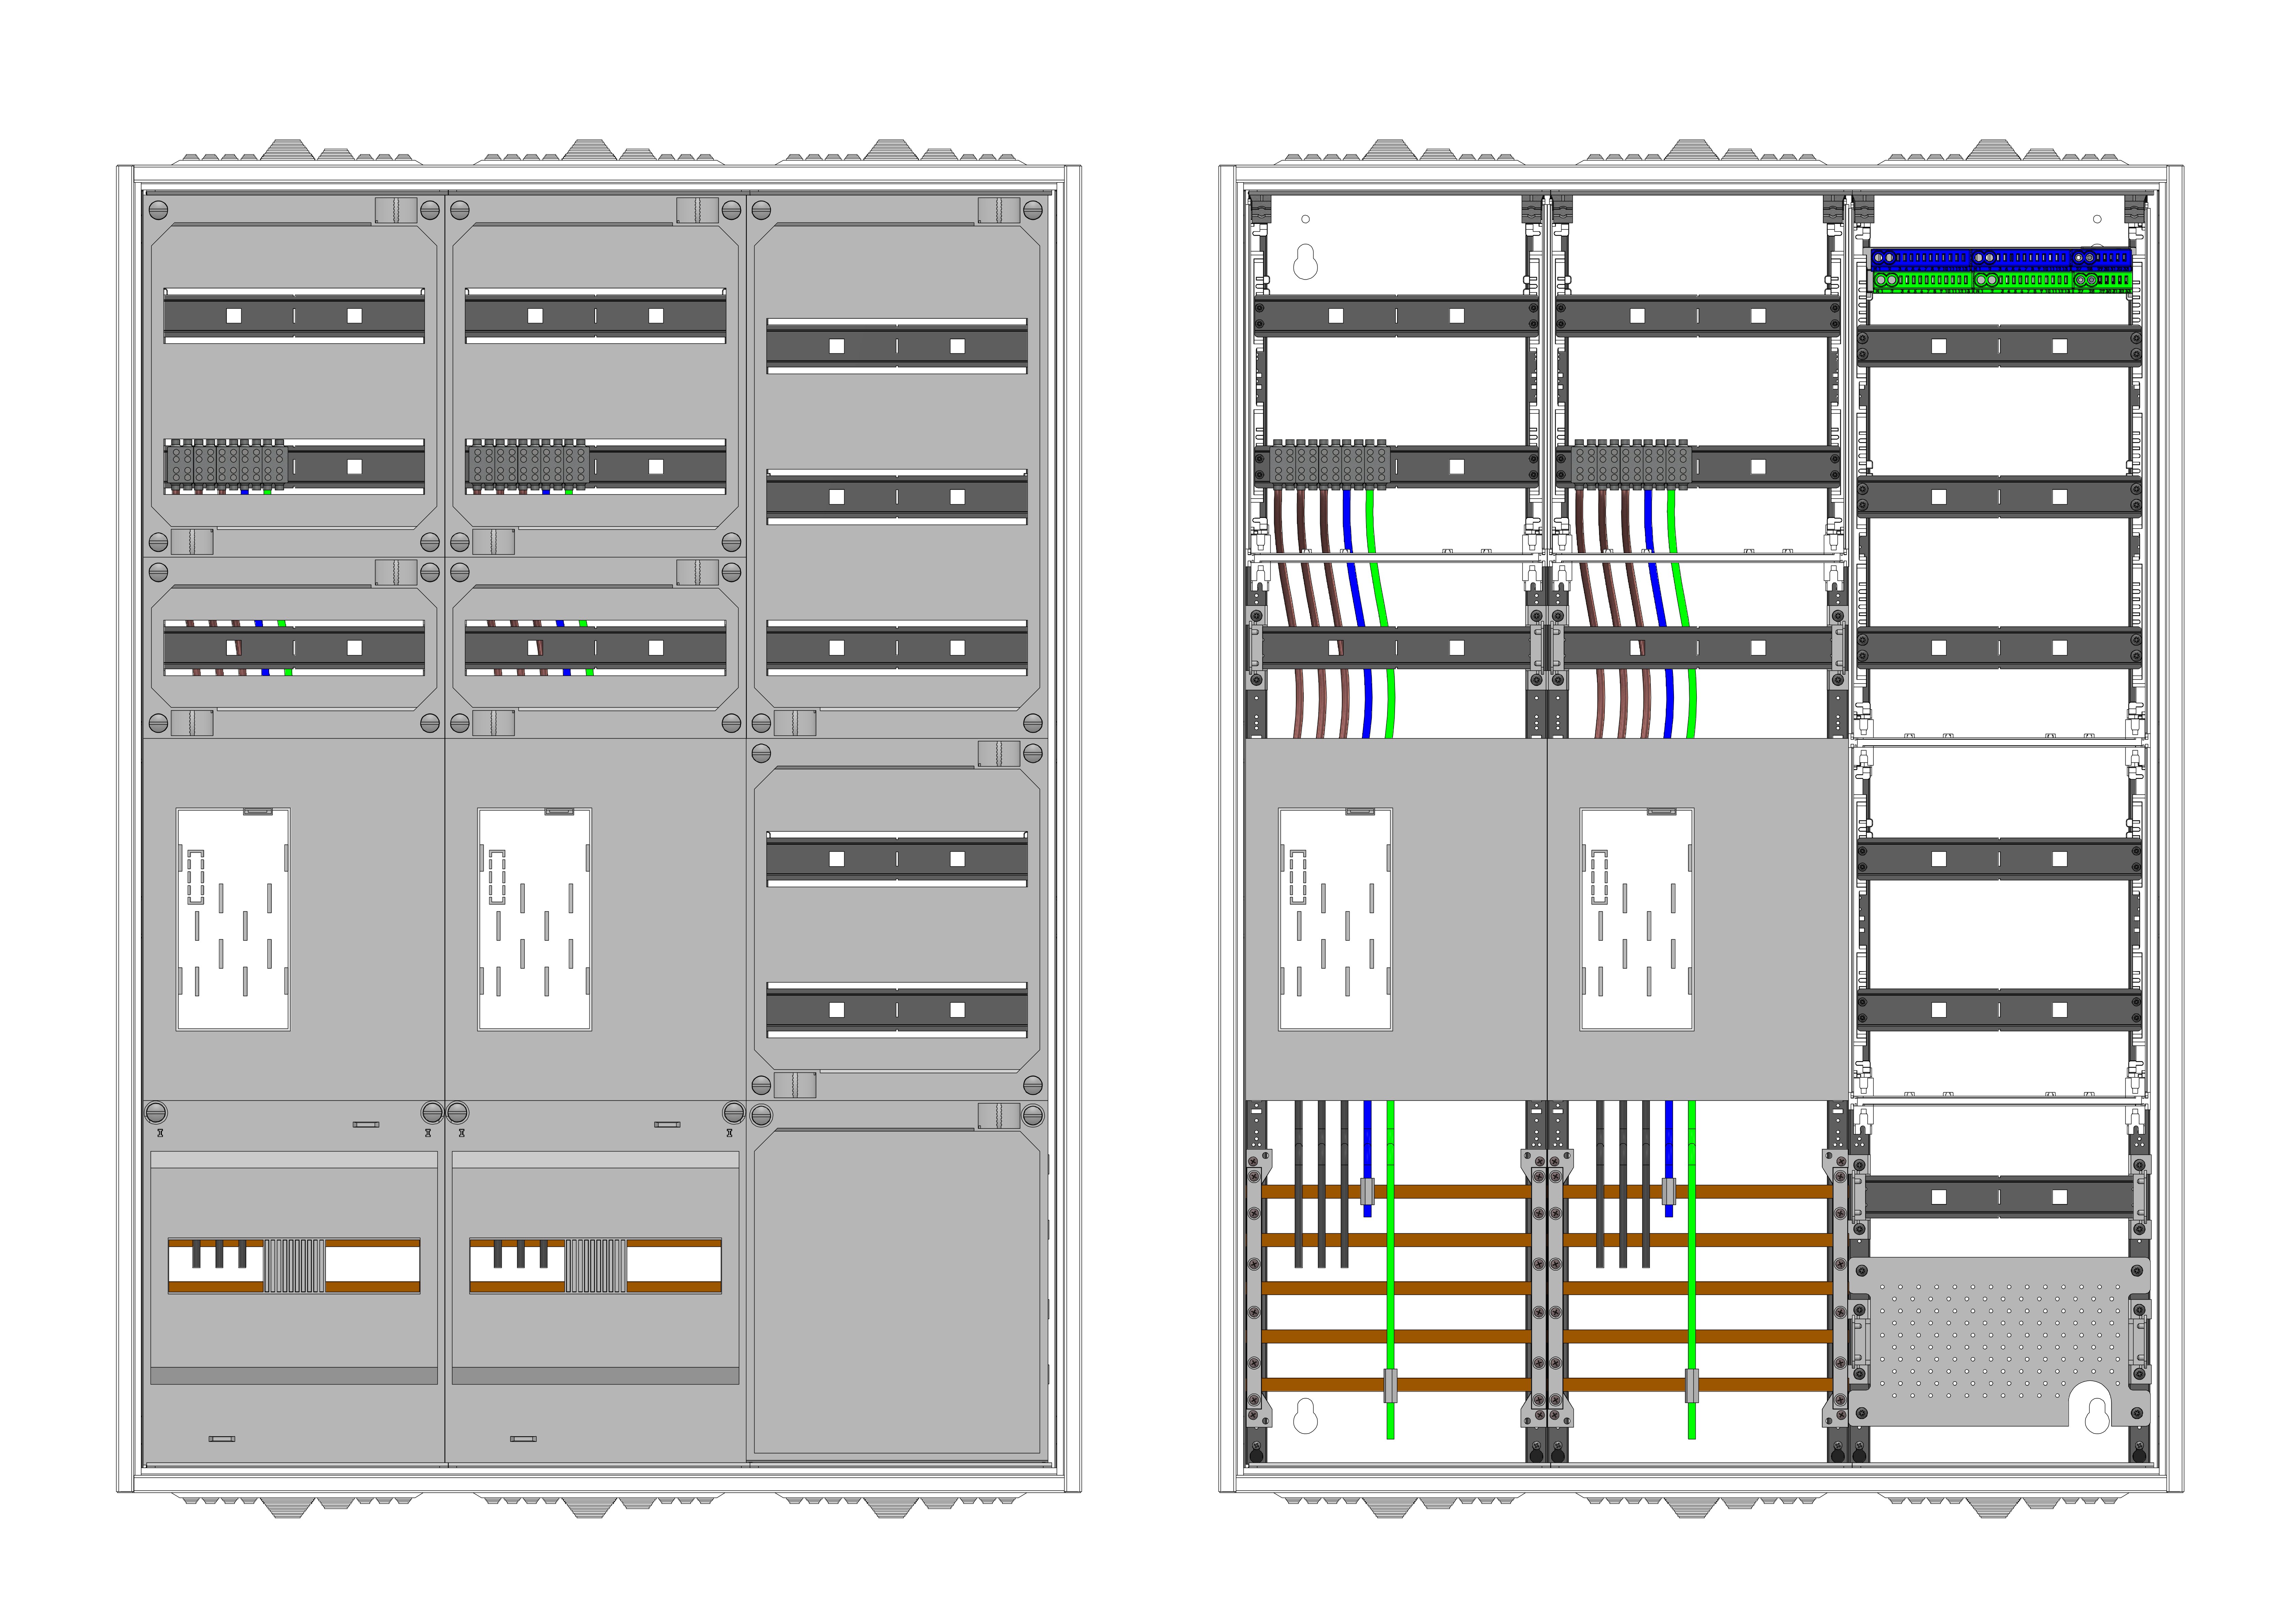Click the ribbed fuse switch in second front panel
Screen dimensions: 2296x1624
coord(596,1266)
